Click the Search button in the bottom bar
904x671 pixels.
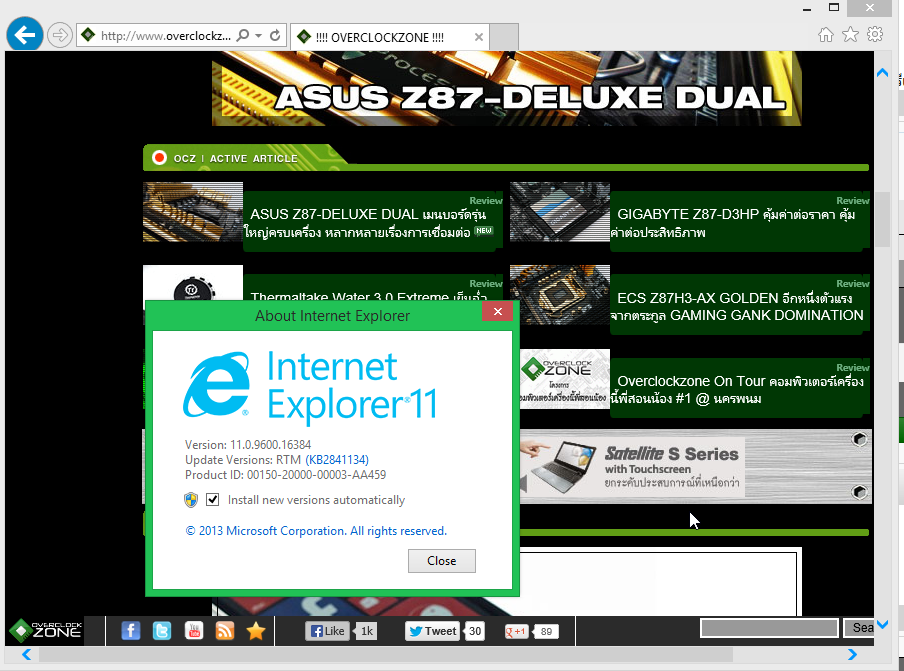coord(859,628)
